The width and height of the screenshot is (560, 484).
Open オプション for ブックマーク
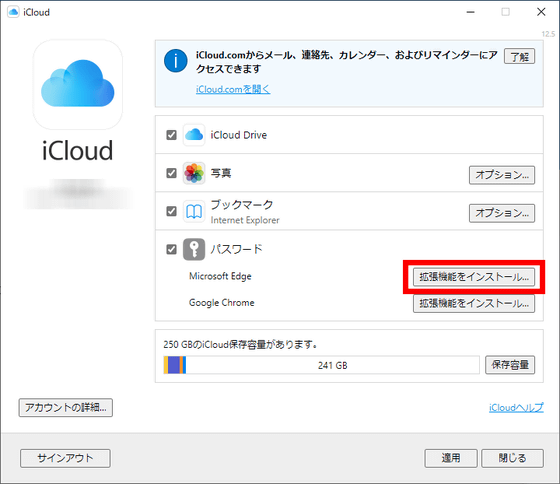pos(502,213)
